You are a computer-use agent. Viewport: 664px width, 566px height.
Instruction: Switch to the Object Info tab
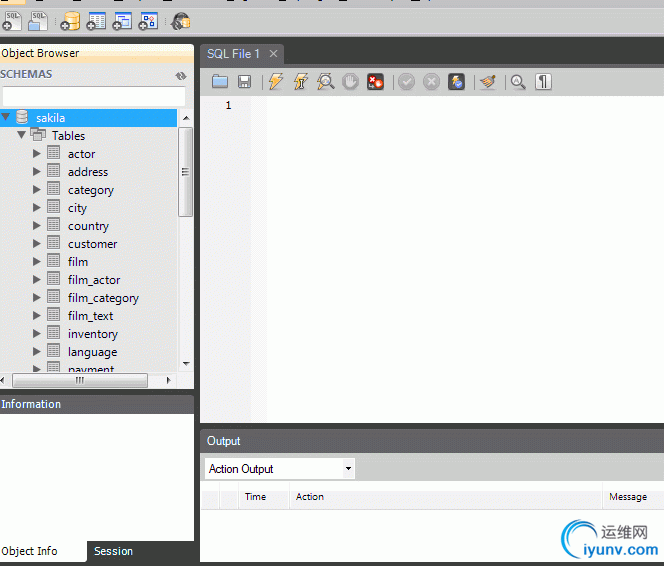[x=29, y=551]
